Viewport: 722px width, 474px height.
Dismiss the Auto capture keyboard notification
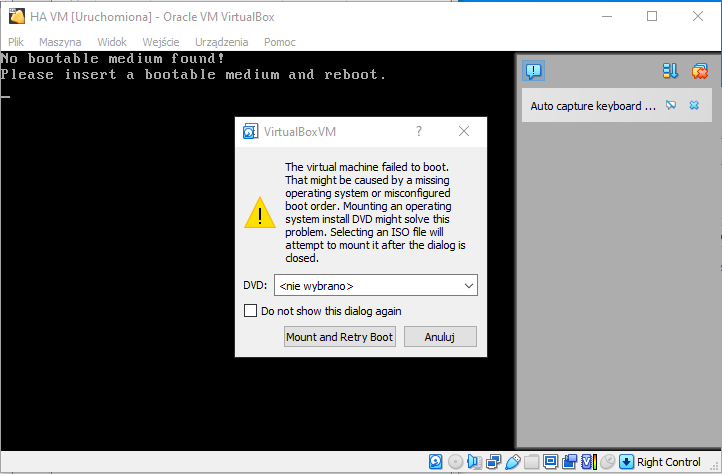694,105
